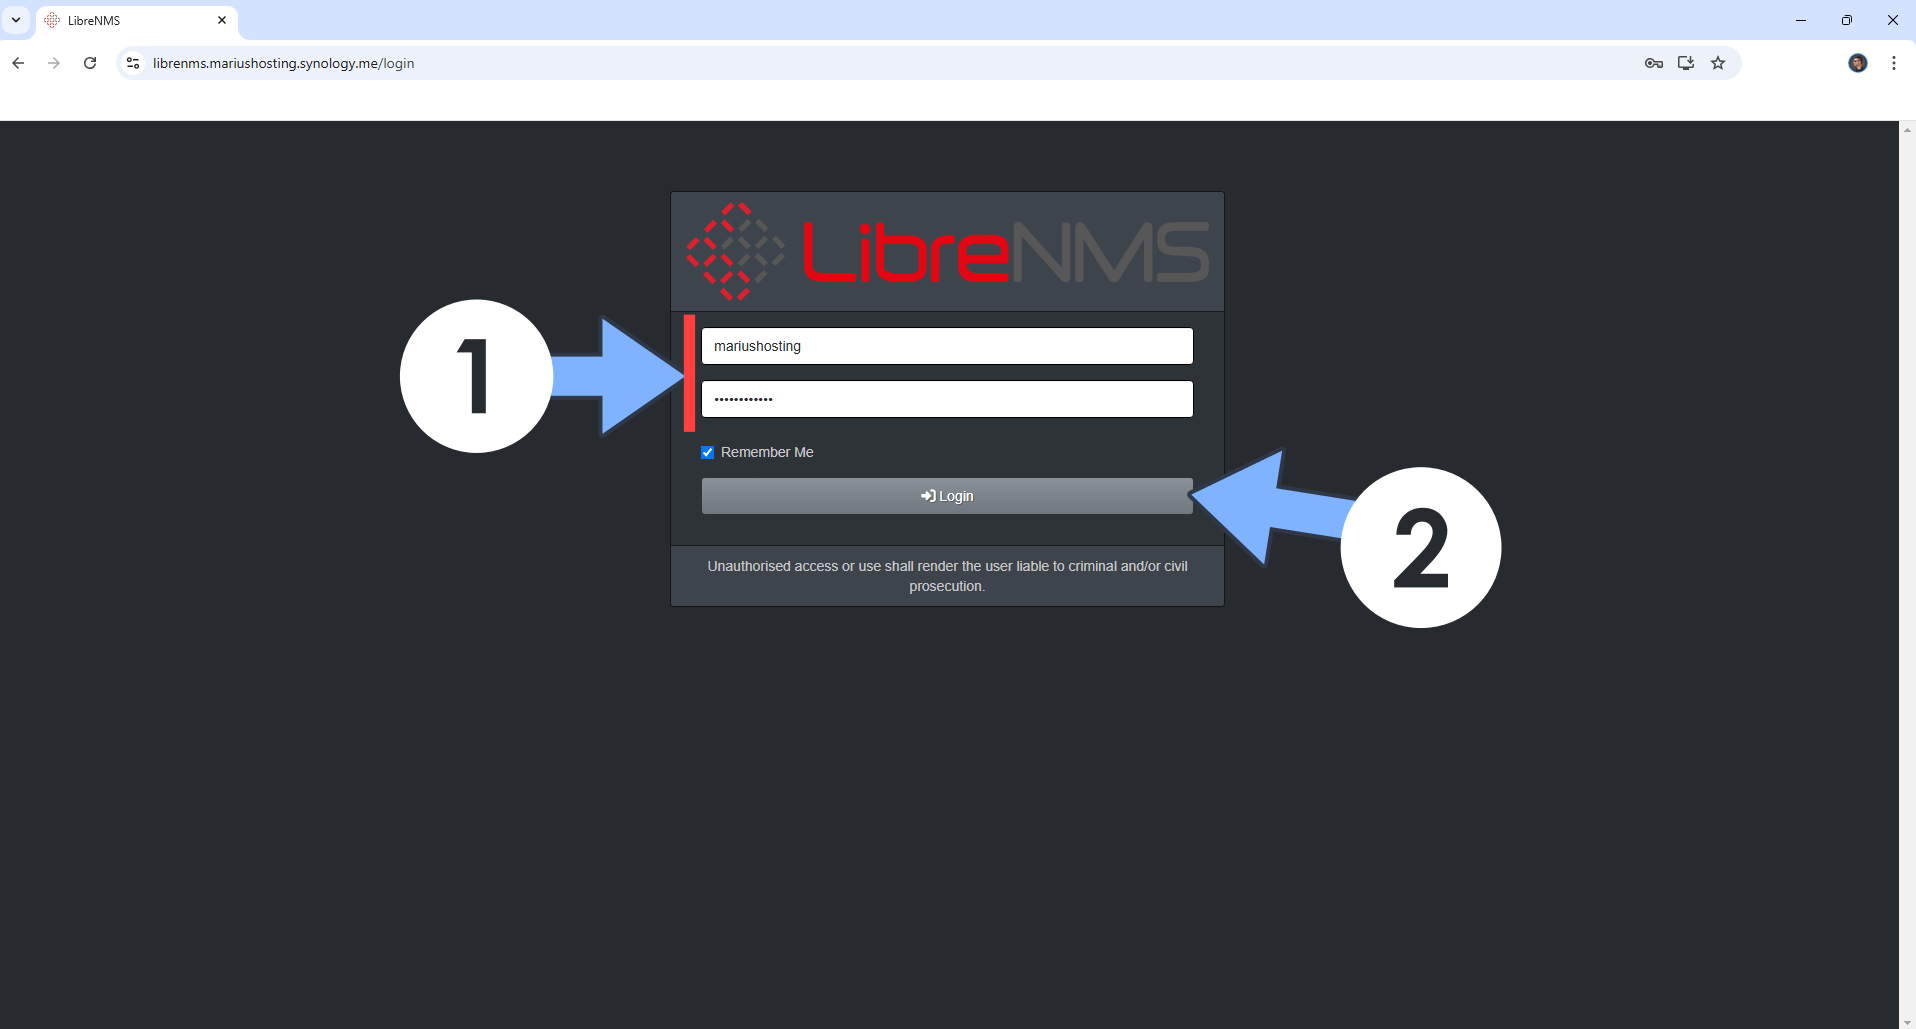Open the Chrome three-dot menu
1916x1029 pixels.
[x=1894, y=63]
